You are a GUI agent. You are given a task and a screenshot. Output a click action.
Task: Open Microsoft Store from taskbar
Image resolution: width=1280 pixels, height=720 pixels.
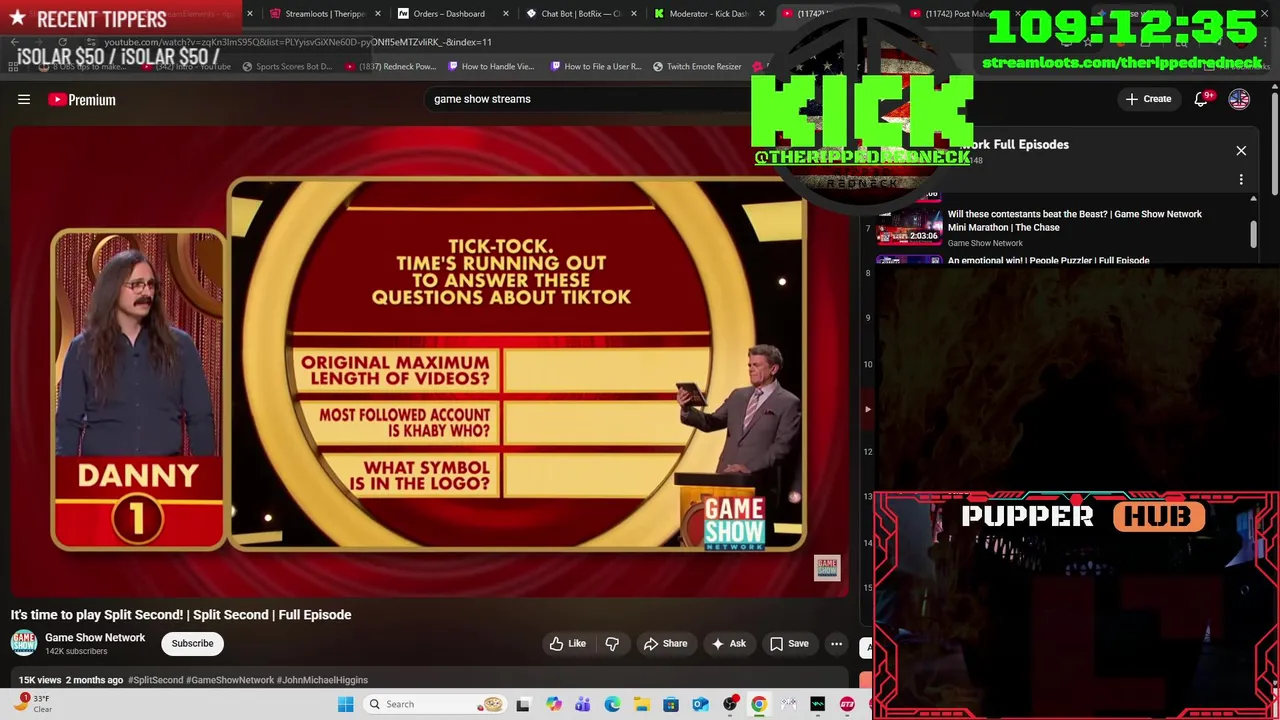tap(671, 704)
